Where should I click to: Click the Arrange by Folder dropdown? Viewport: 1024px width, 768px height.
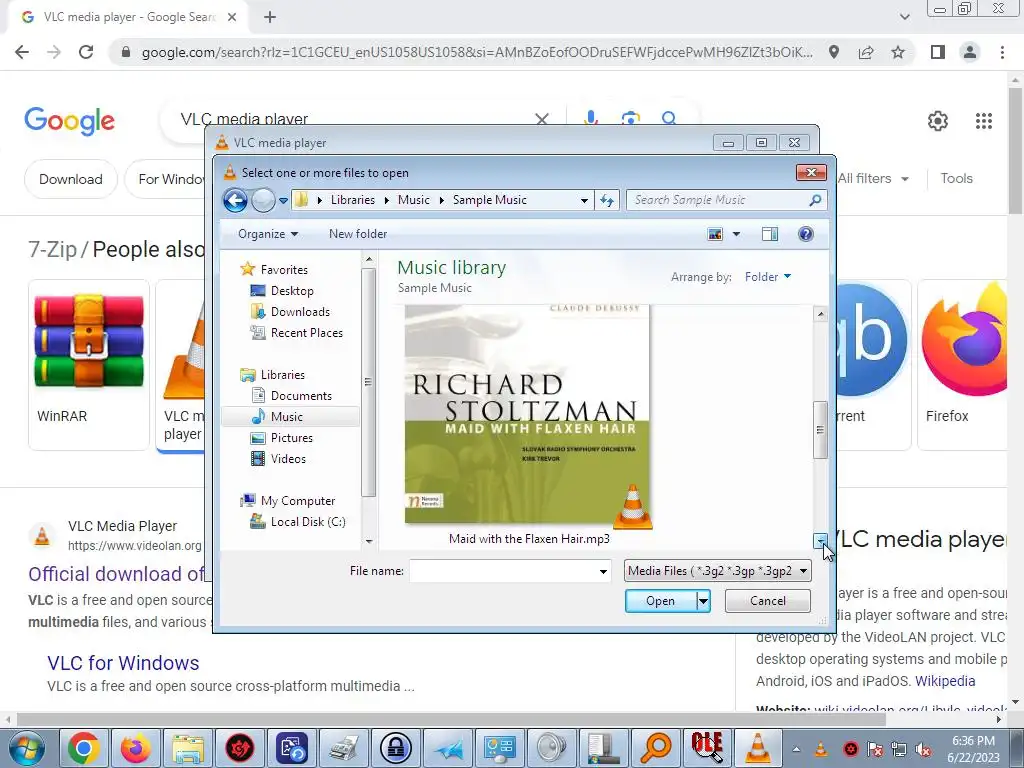[768, 277]
